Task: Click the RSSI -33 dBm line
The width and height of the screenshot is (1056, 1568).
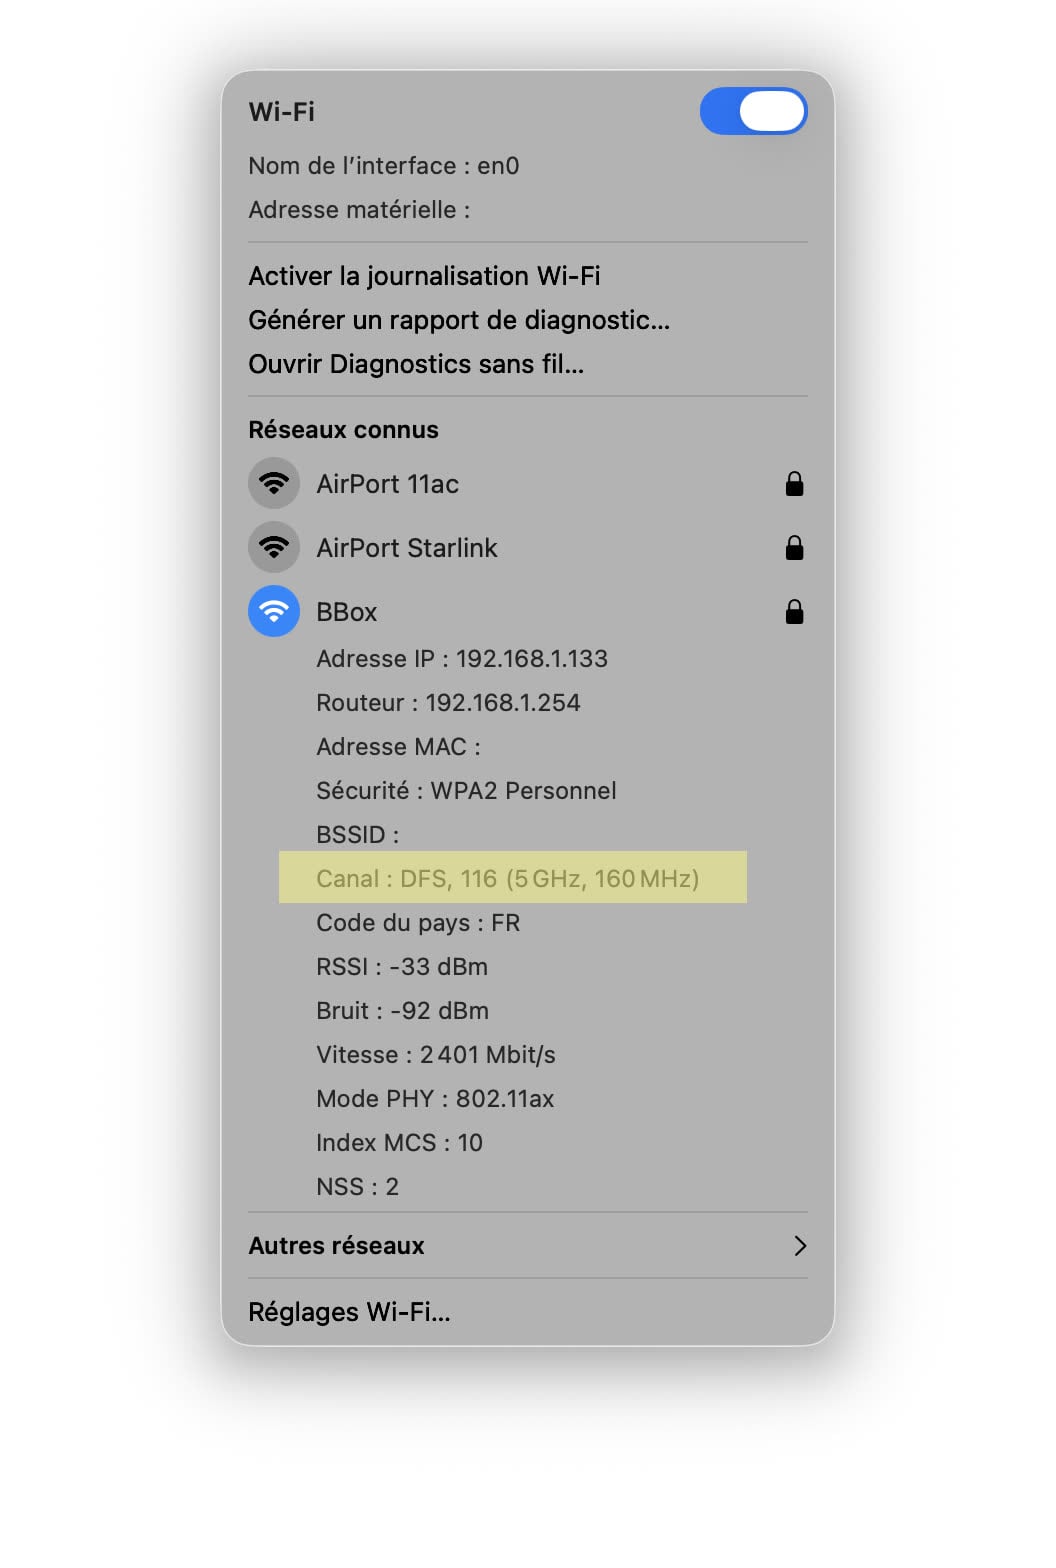Action: tap(402, 967)
